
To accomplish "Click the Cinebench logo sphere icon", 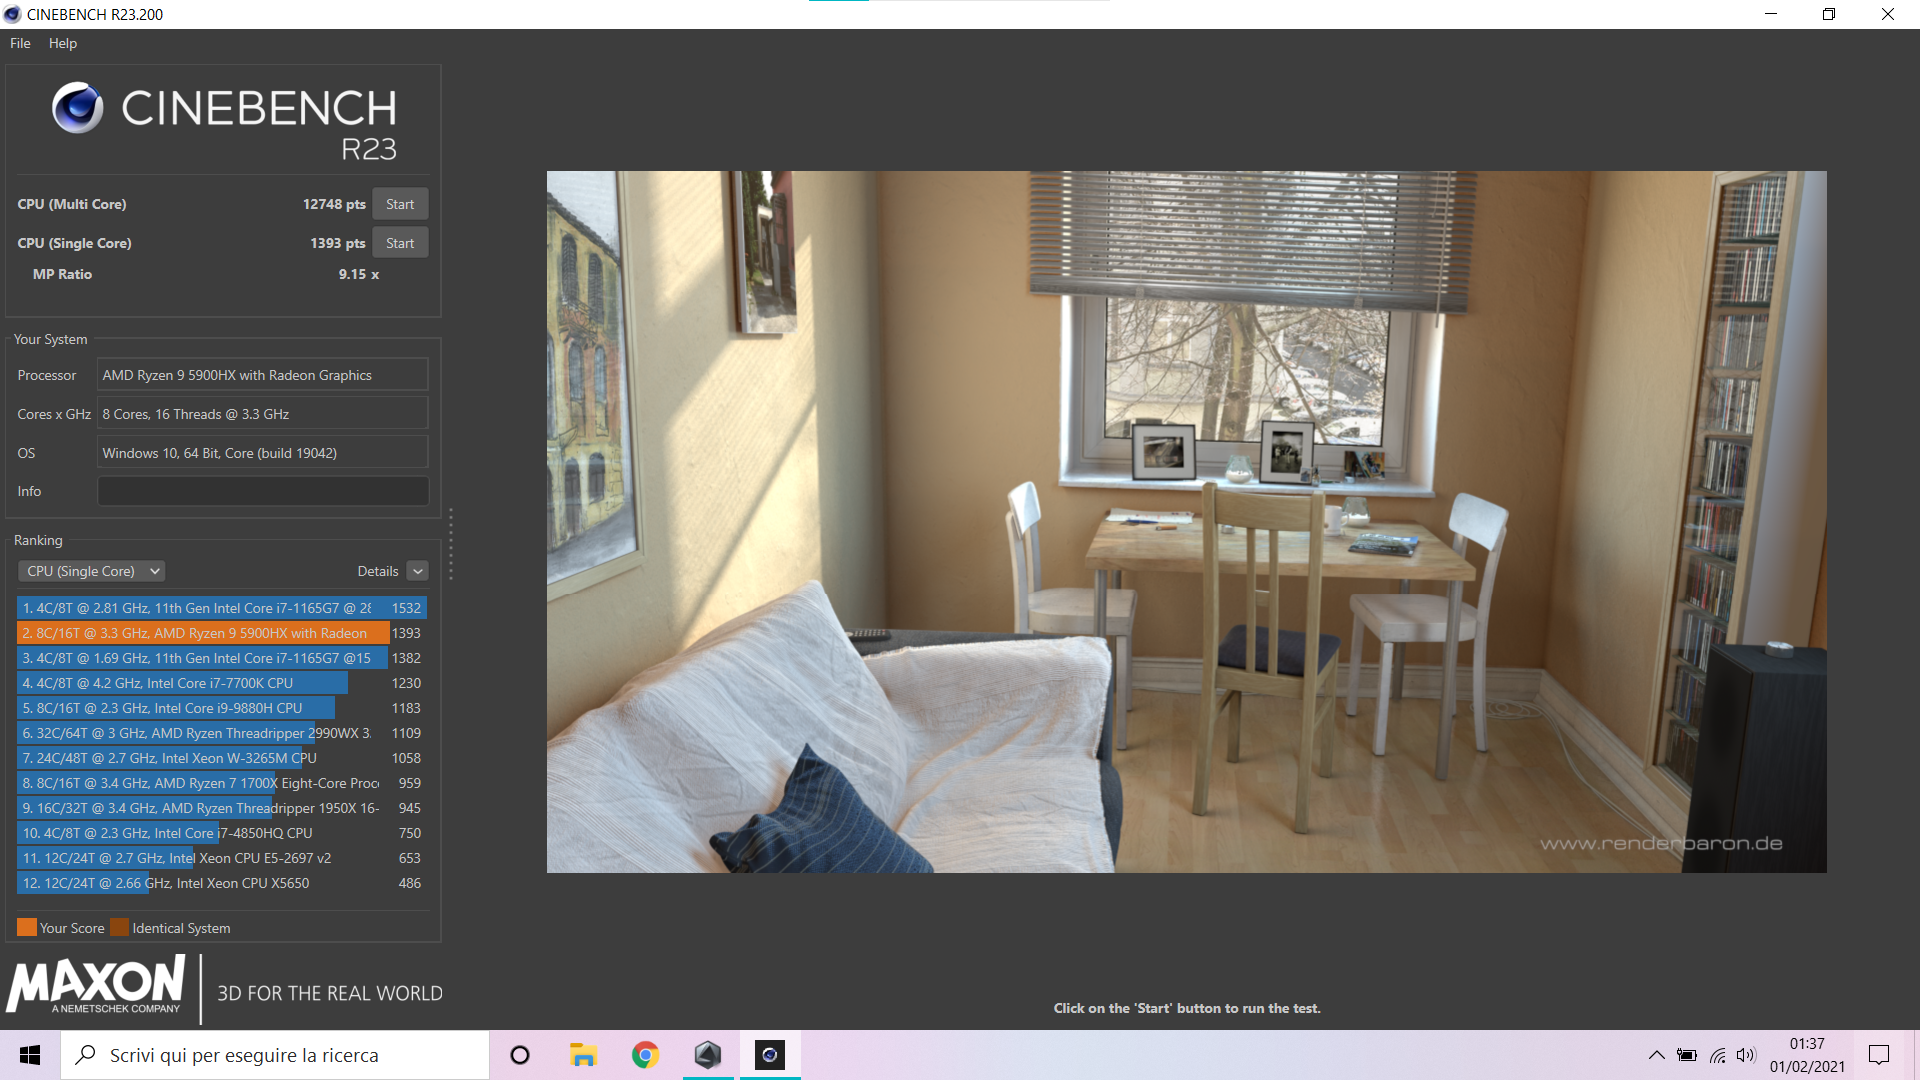I will pyautogui.click(x=78, y=108).
